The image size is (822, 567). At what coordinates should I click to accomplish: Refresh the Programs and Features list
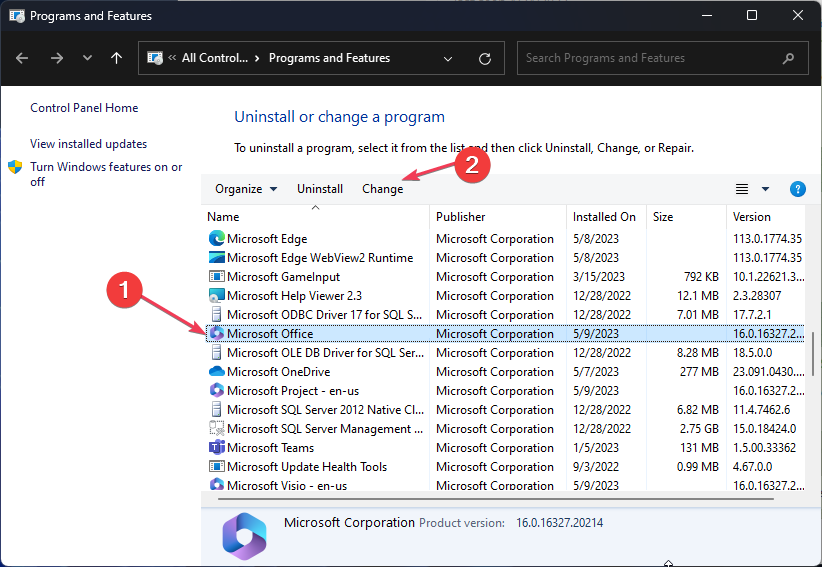point(485,58)
